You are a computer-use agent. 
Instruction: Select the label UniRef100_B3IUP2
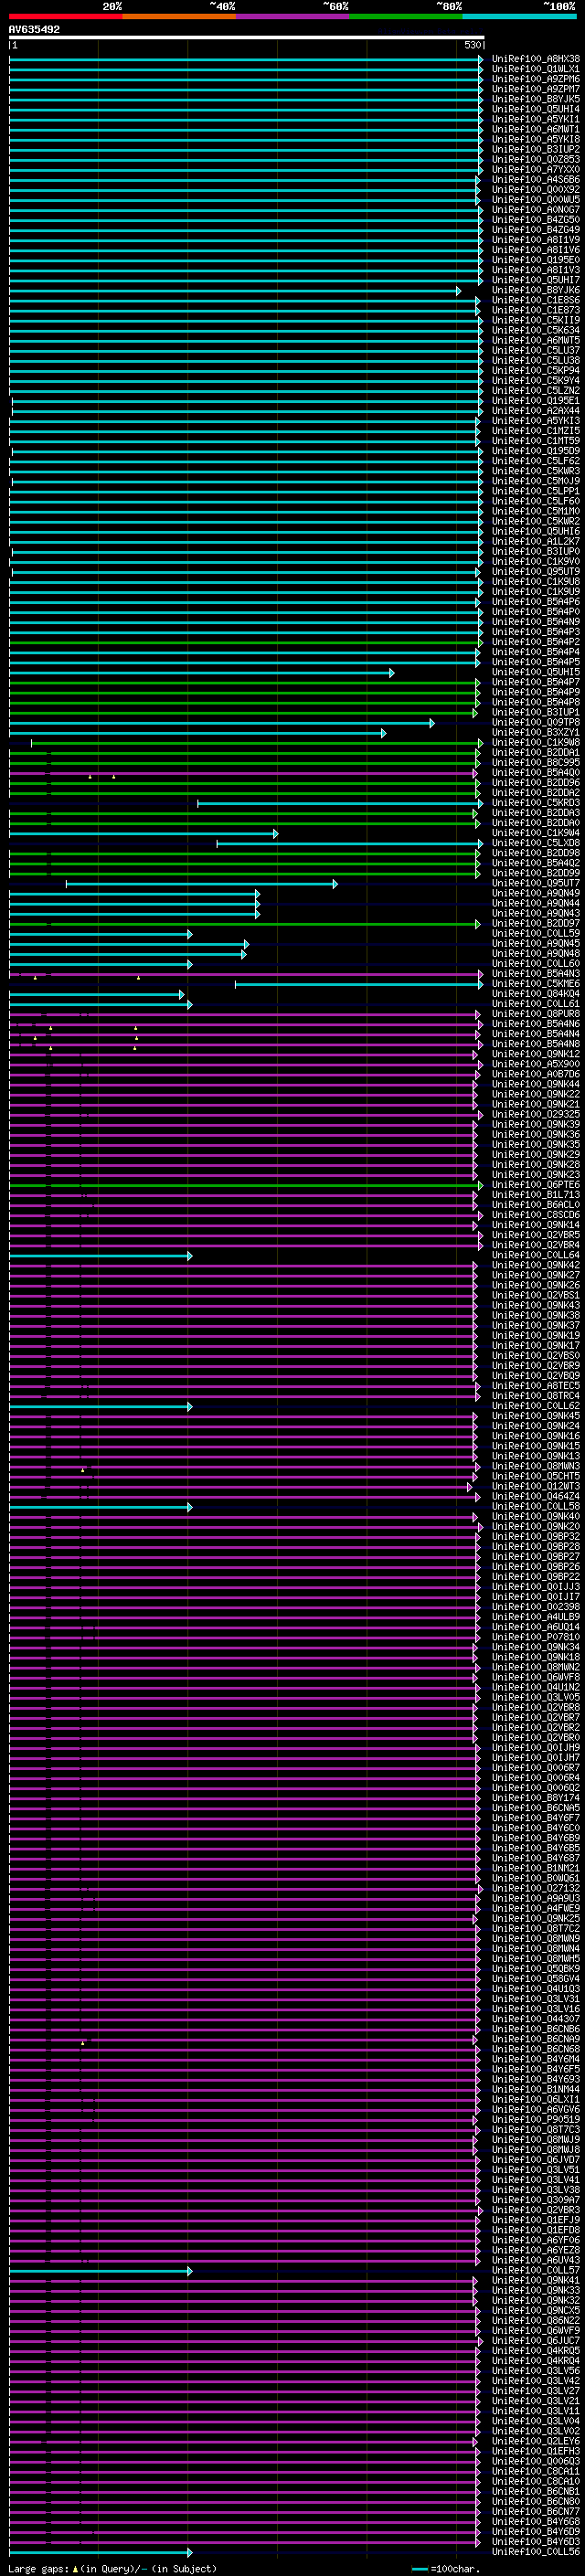coord(535,149)
